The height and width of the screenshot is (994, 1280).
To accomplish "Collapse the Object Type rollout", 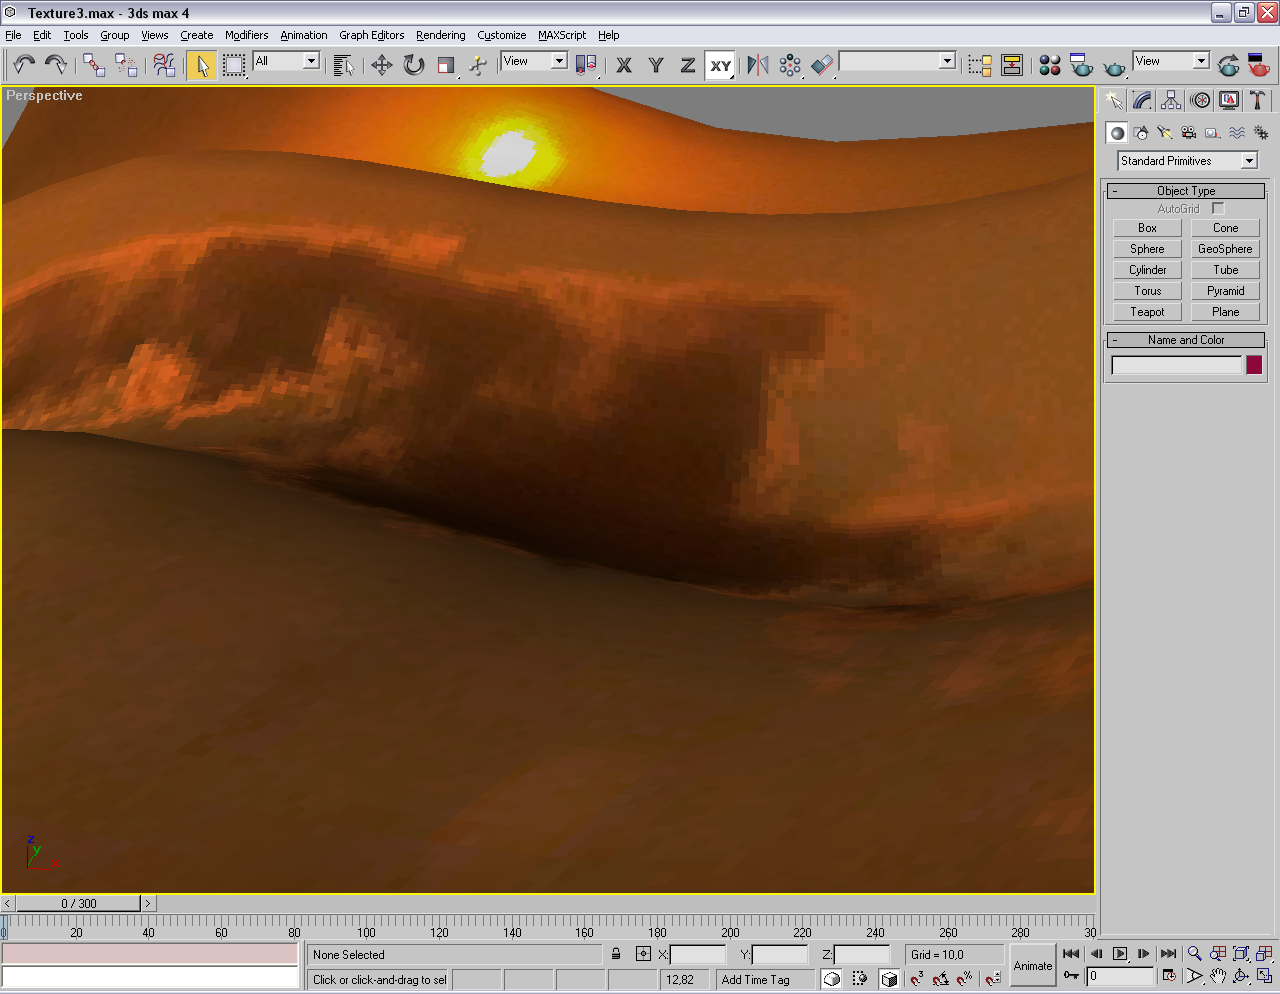I will pyautogui.click(x=1186, y=191).
